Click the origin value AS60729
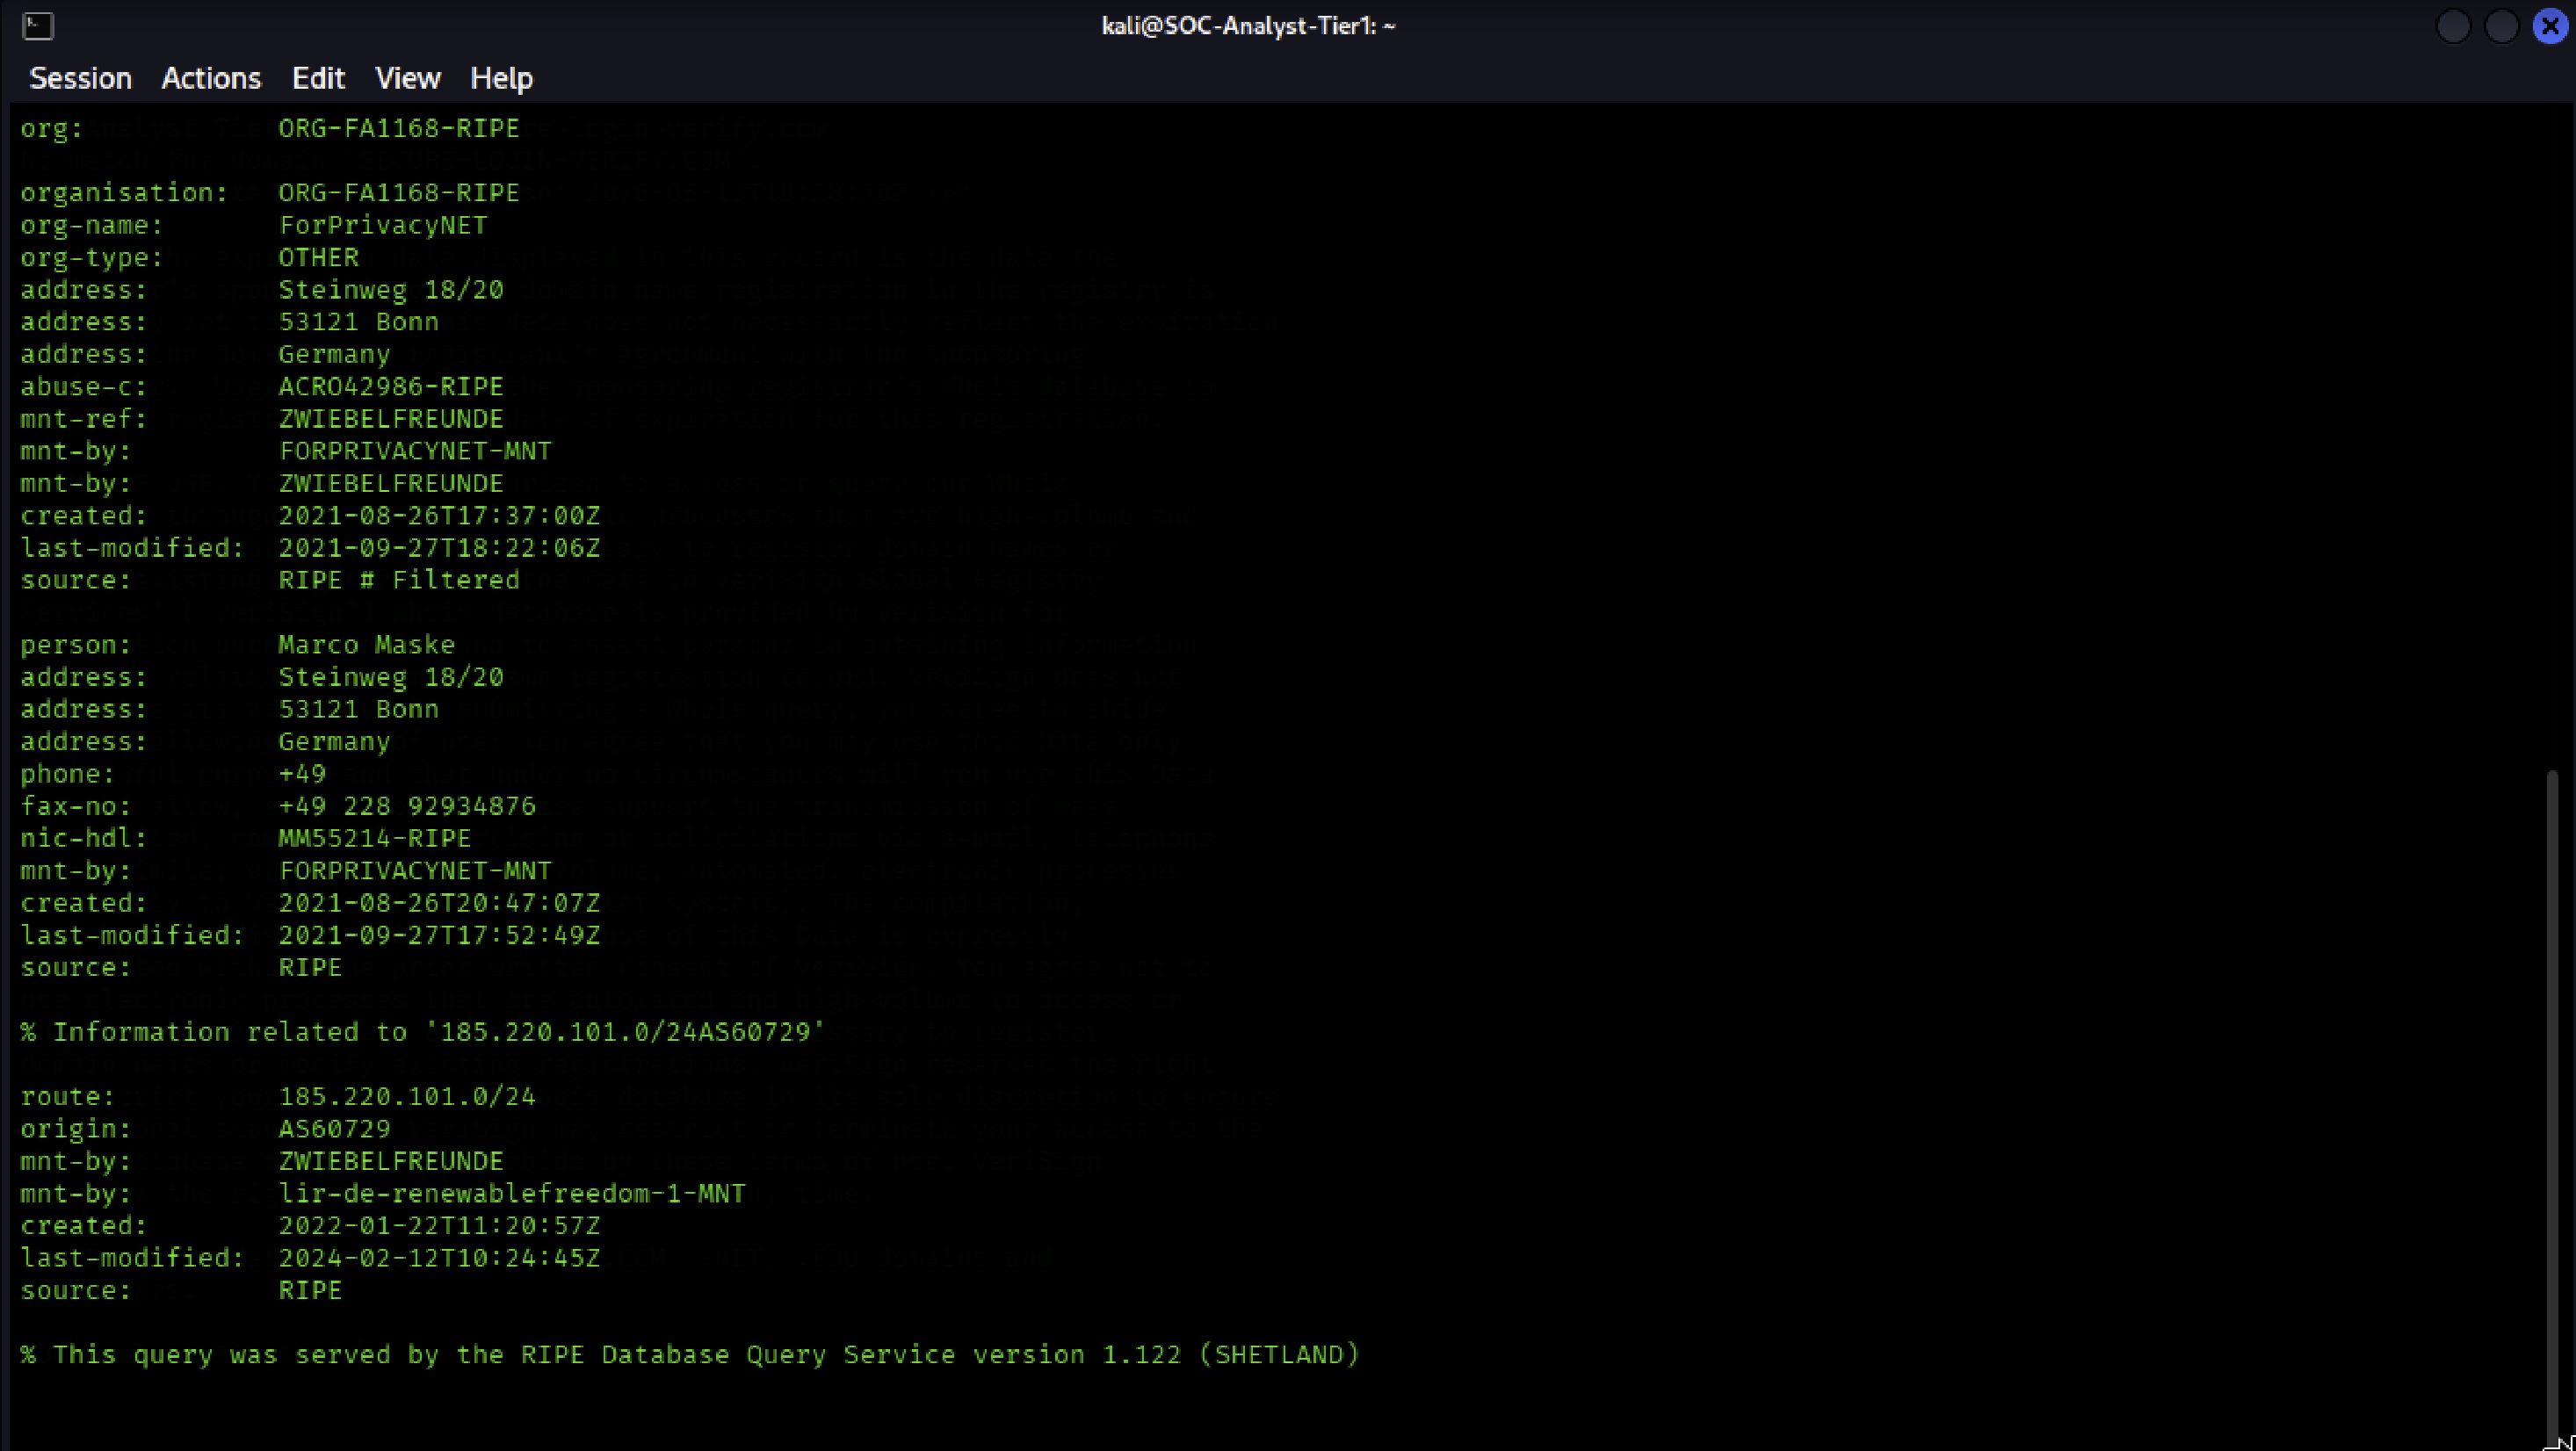Image resolution: width=2576 pixels, height=1451 pixels. [334, 1129]
